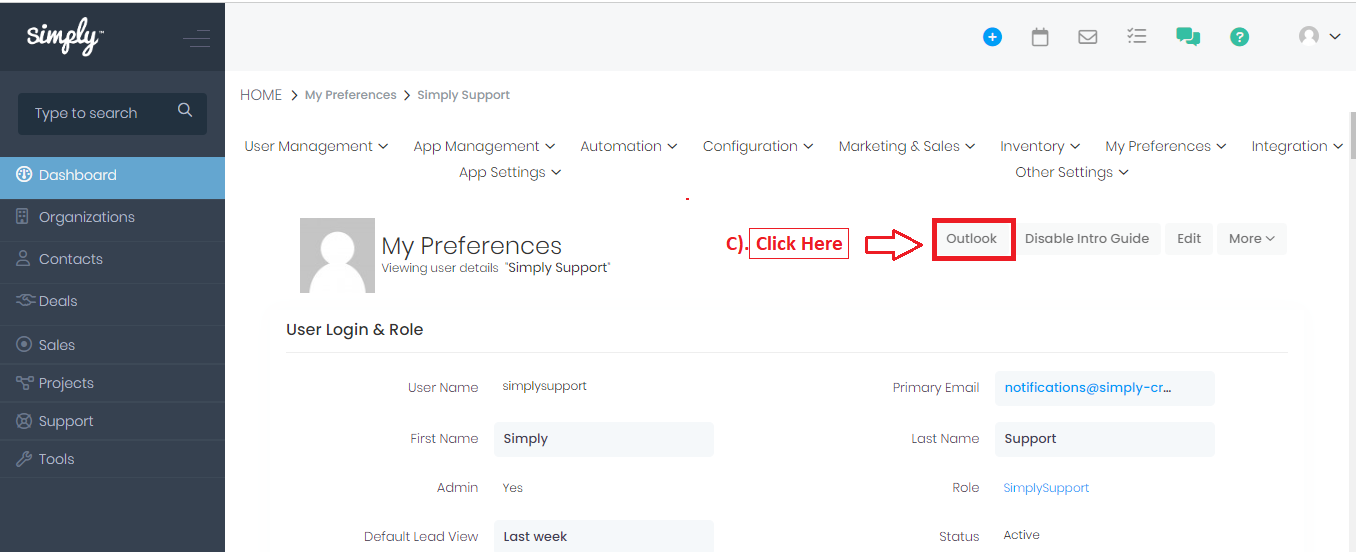1356x552 pixels.
Task: Click the Outlook button
Action: [972, 239]
